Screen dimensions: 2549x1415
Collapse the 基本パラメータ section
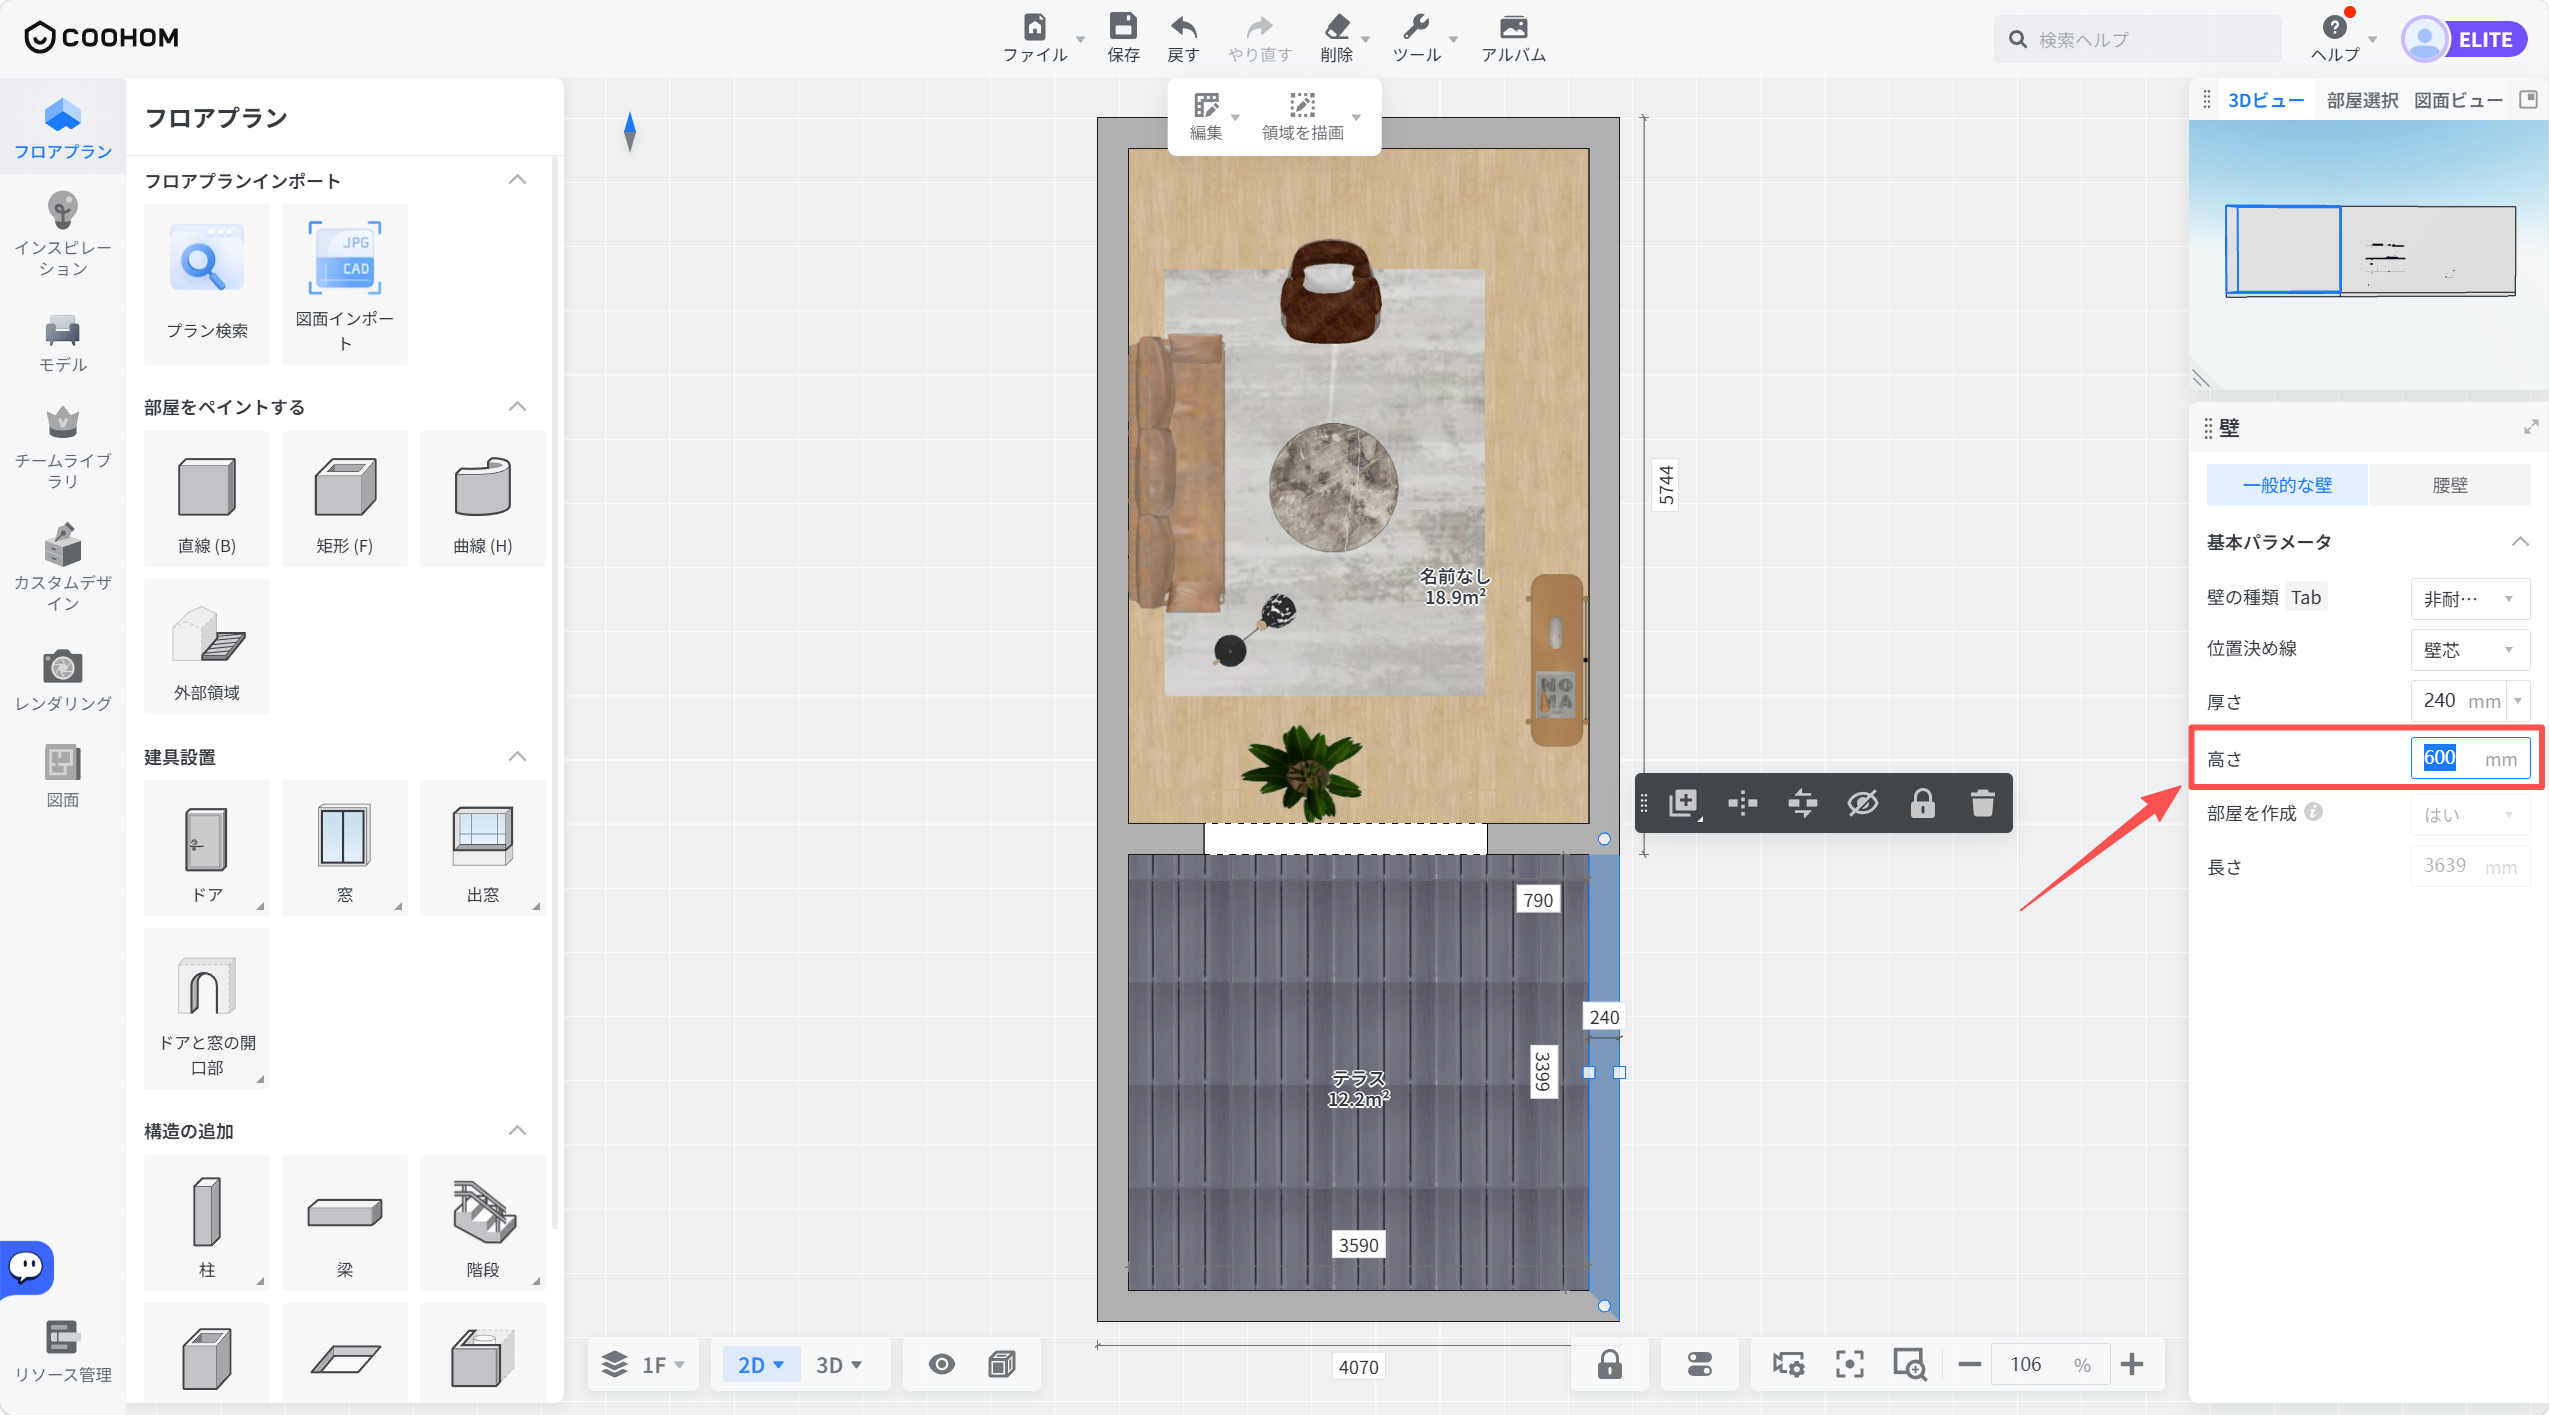coord(2520,542)
